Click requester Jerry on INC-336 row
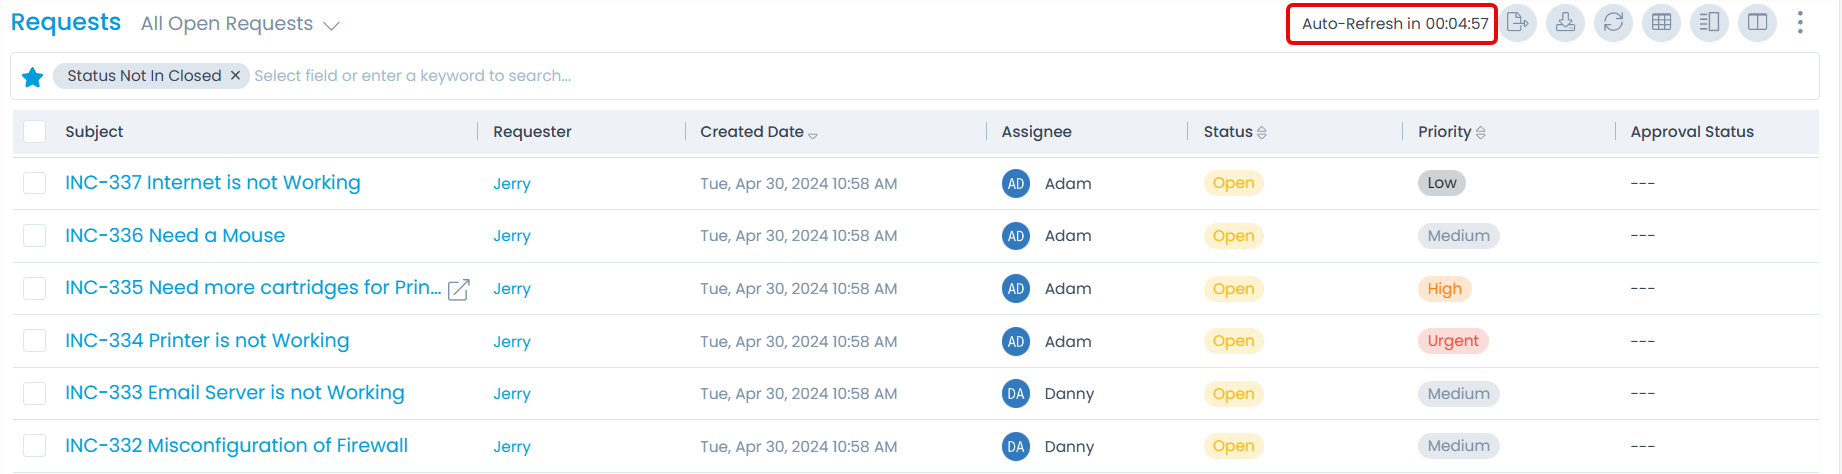The image size is (1842, 474). [511, 236]
